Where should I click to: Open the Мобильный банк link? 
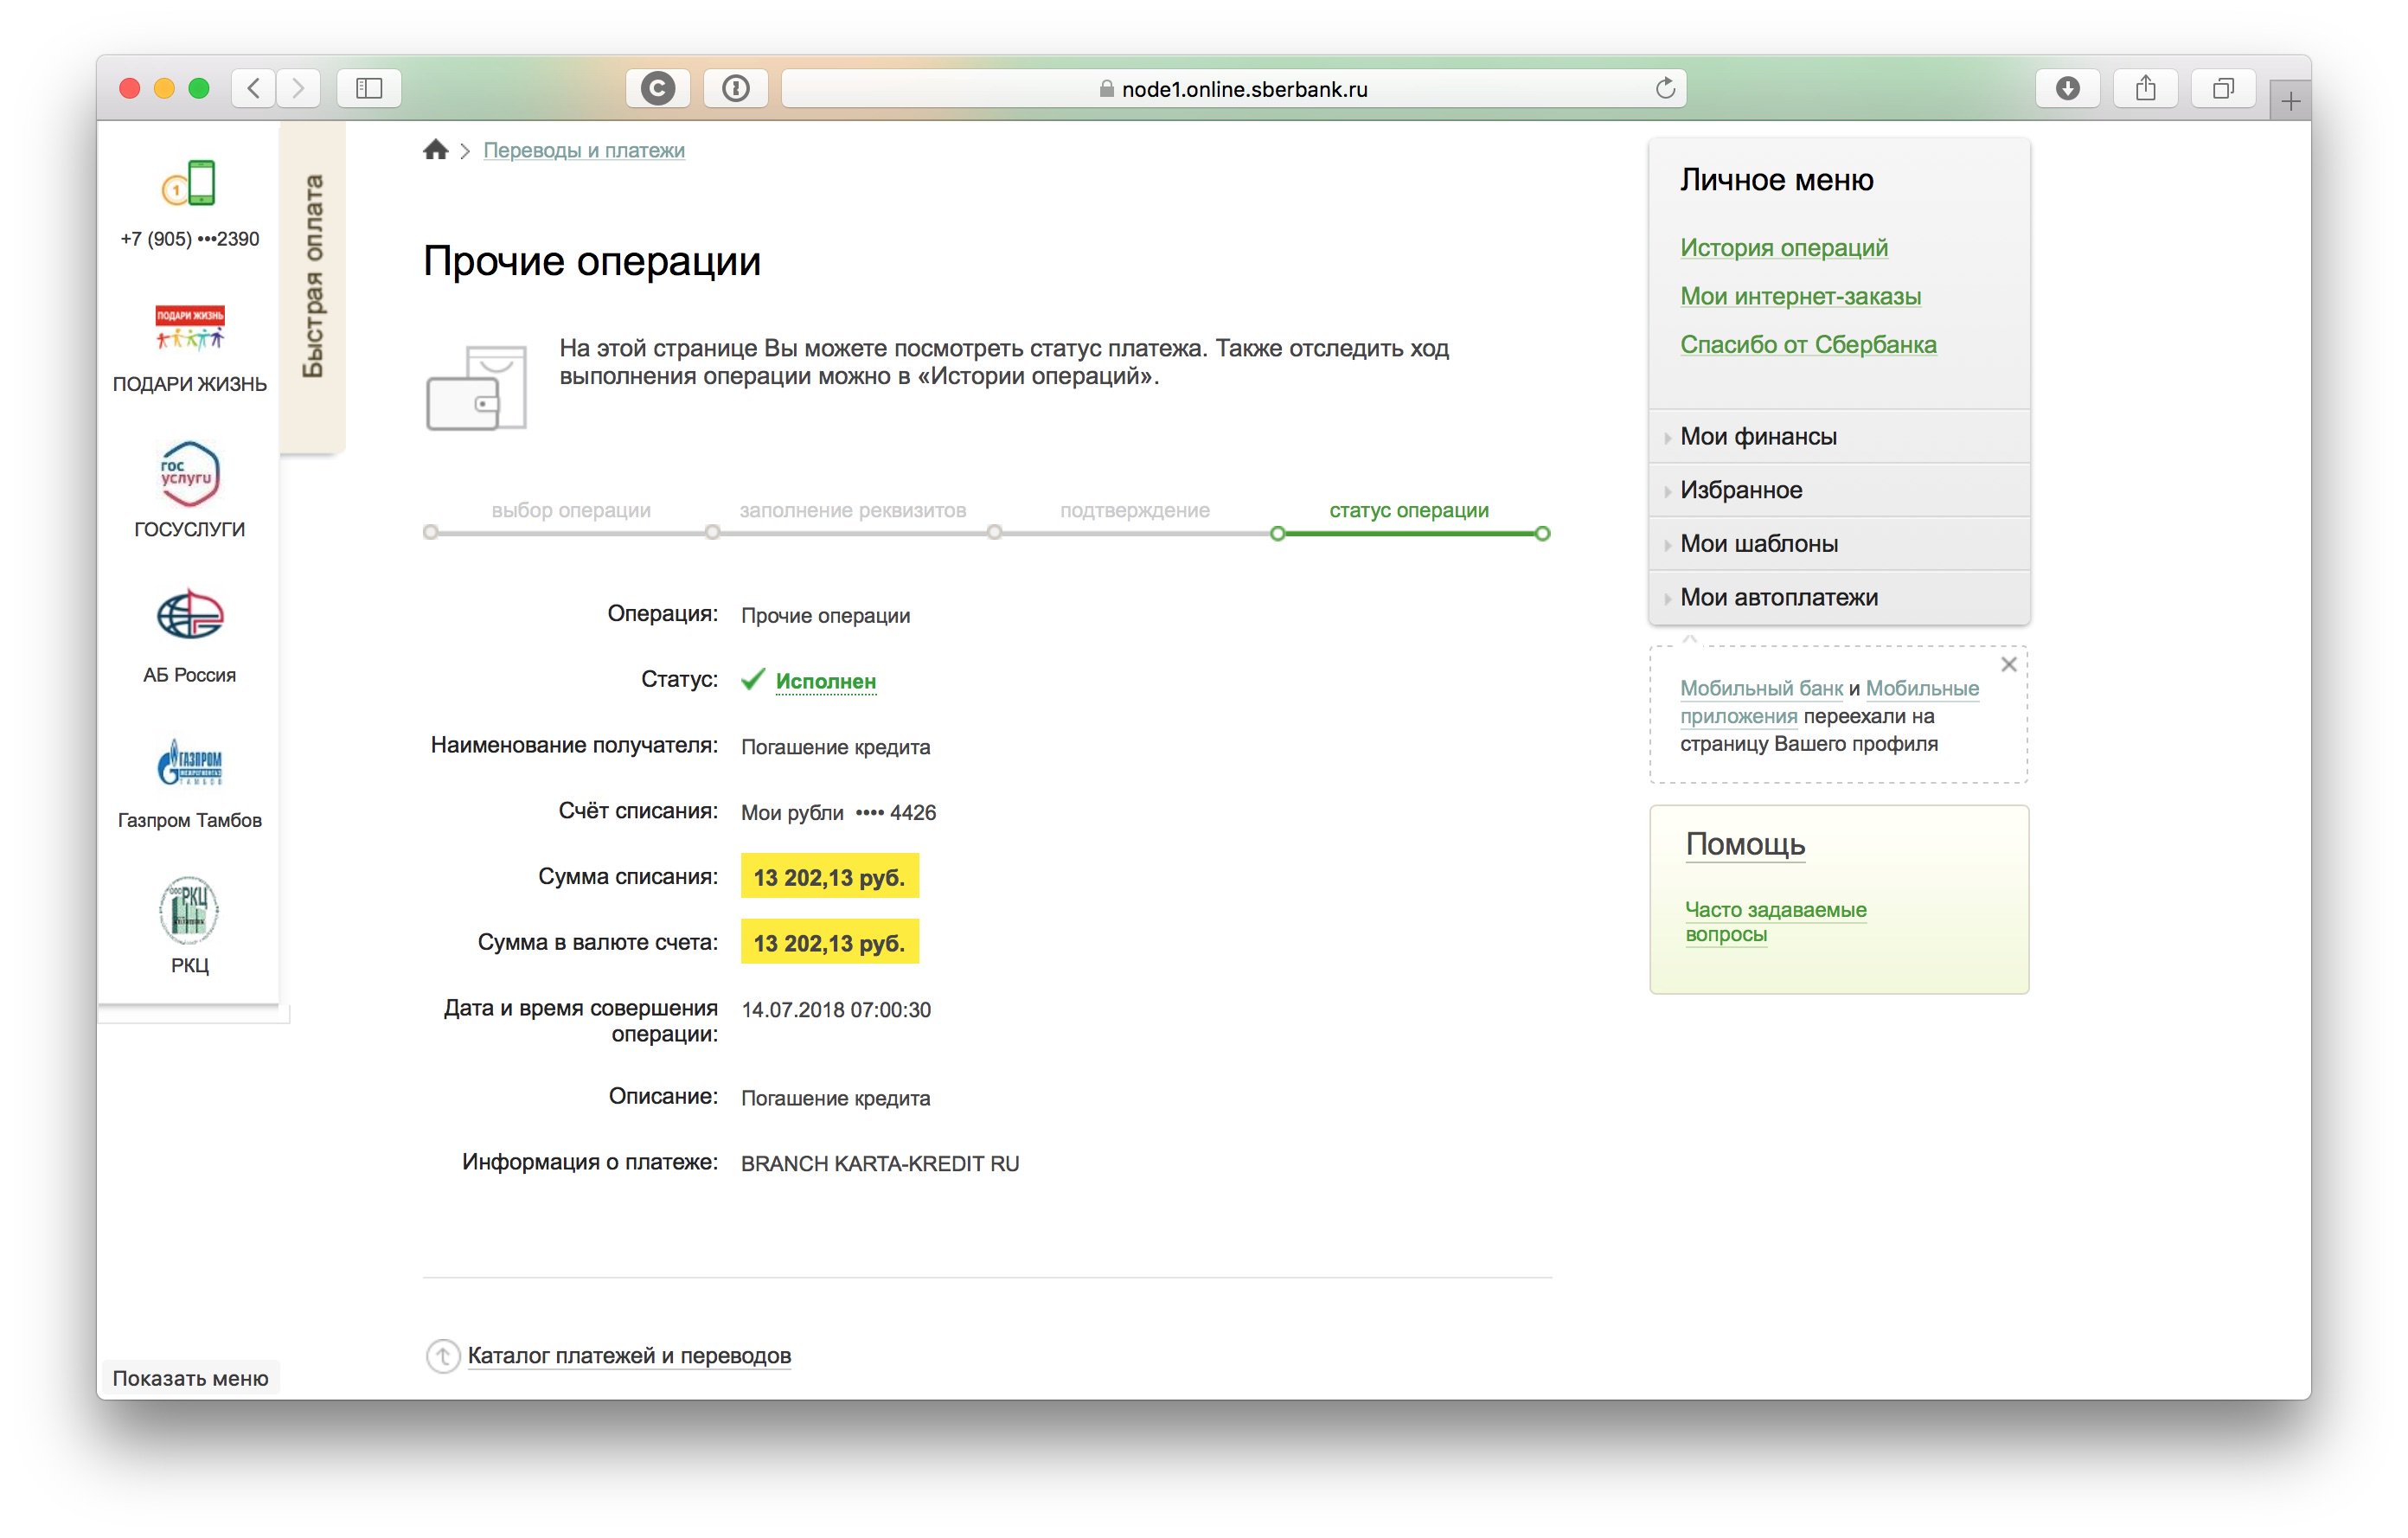[x=1761, y=688]
